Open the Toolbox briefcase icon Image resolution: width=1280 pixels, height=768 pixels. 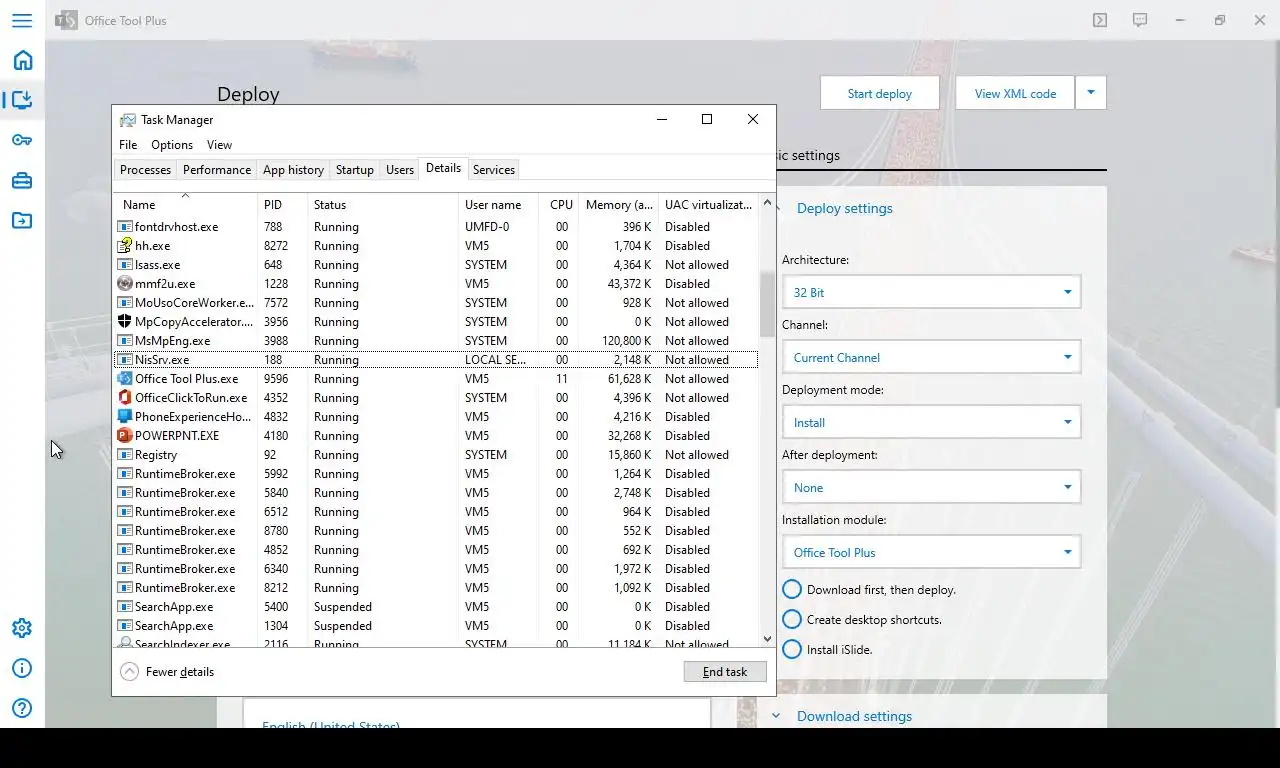pos(22,181)
